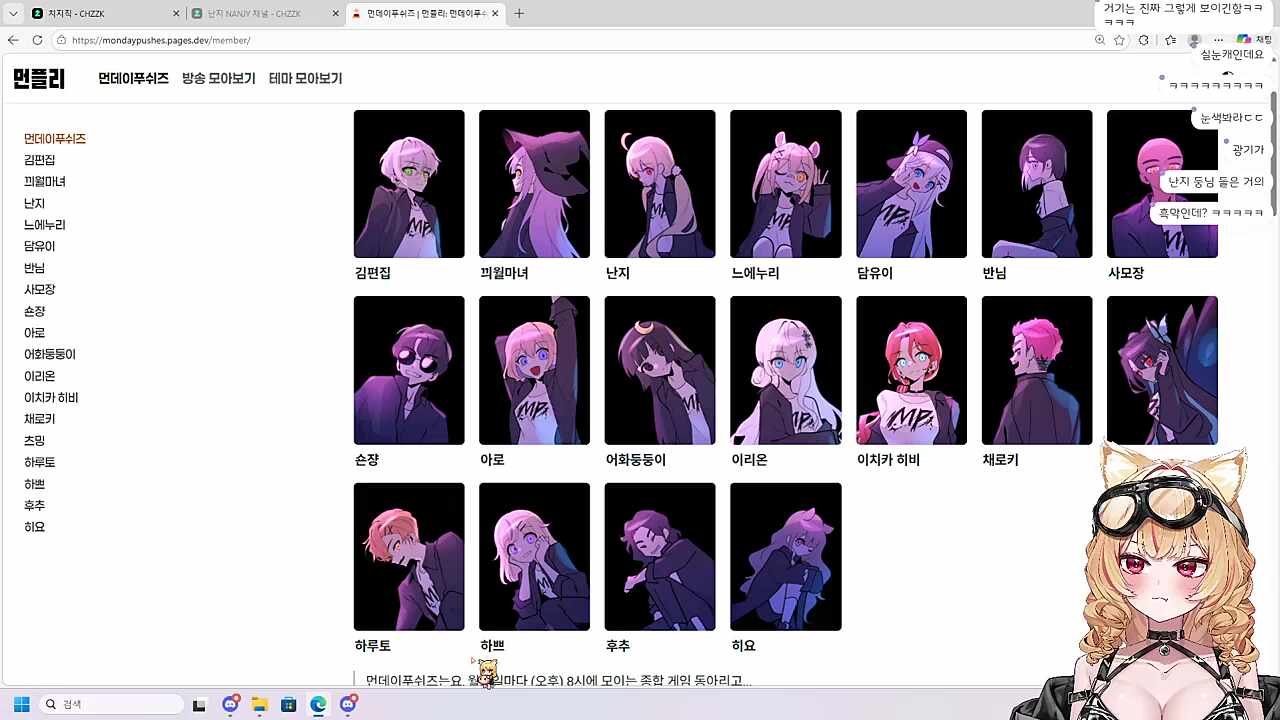Expand the tab search dropdown arrow
1280x720 pixels.
pos(13,14)
